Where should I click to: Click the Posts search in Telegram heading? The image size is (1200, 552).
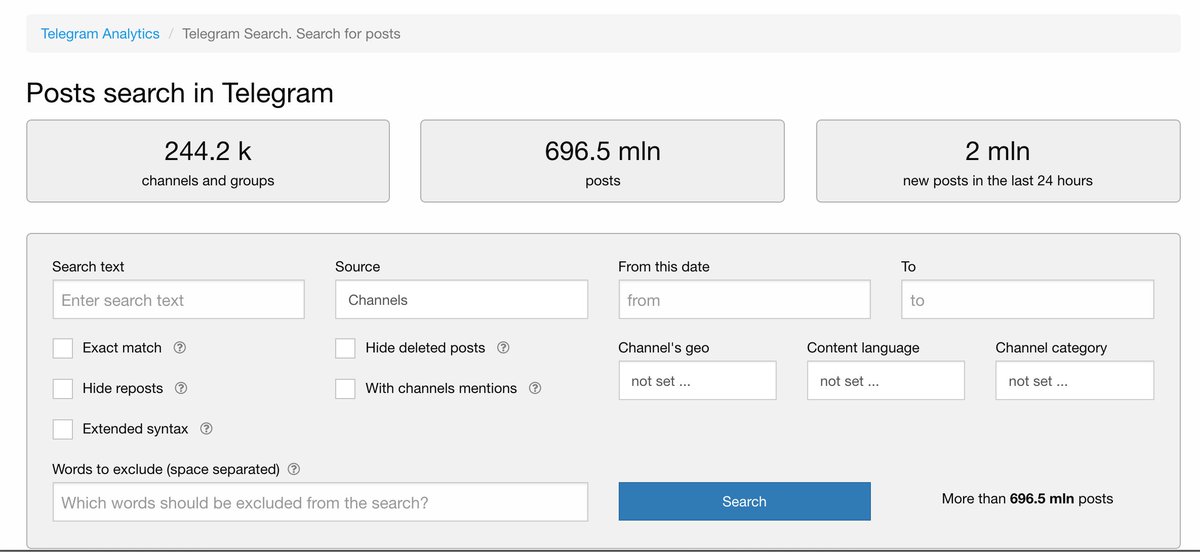pyautogui.click(x=180, y=93)
